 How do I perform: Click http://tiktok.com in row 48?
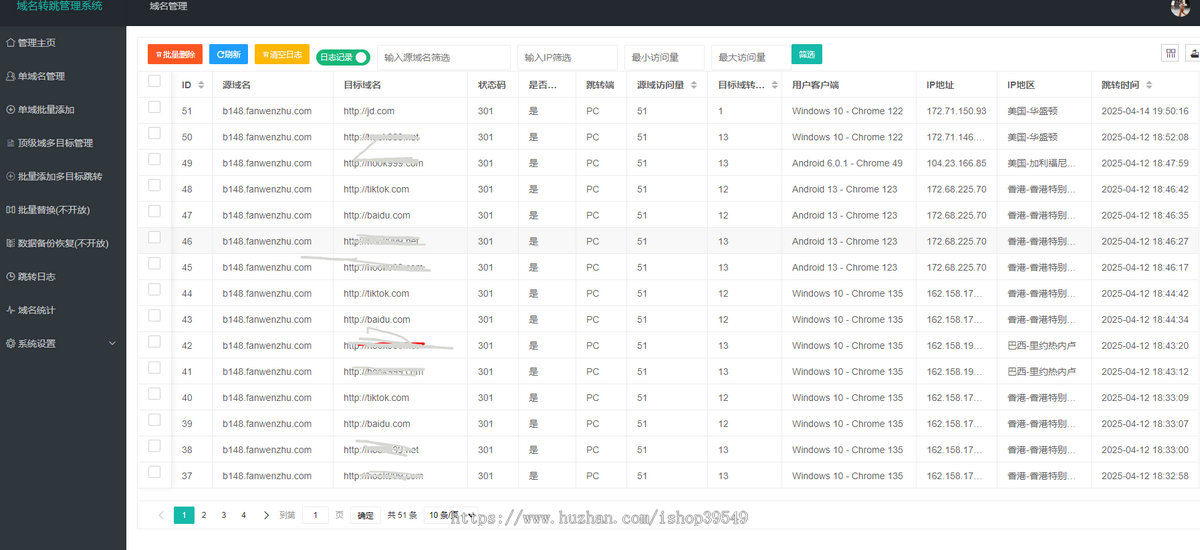point(376,189)
